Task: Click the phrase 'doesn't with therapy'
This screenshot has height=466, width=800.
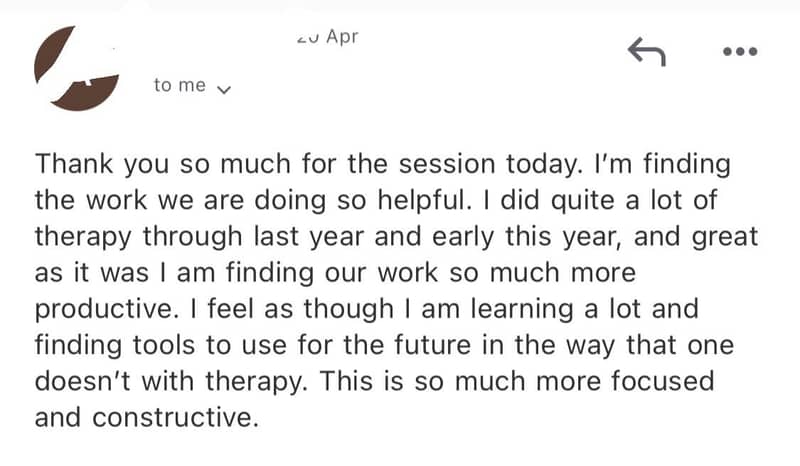Action: coord(169,382)
